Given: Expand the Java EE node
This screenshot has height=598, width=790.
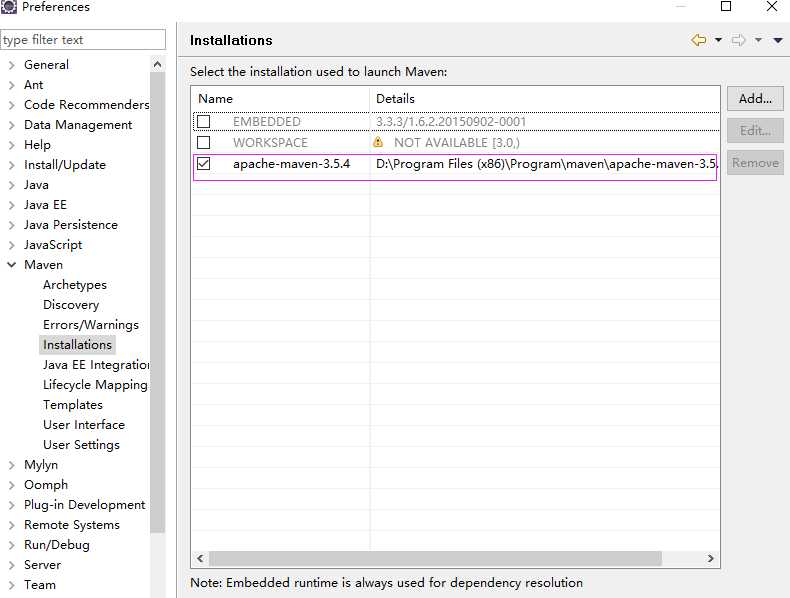Looking at the screenshot, I should click(12, 205).
